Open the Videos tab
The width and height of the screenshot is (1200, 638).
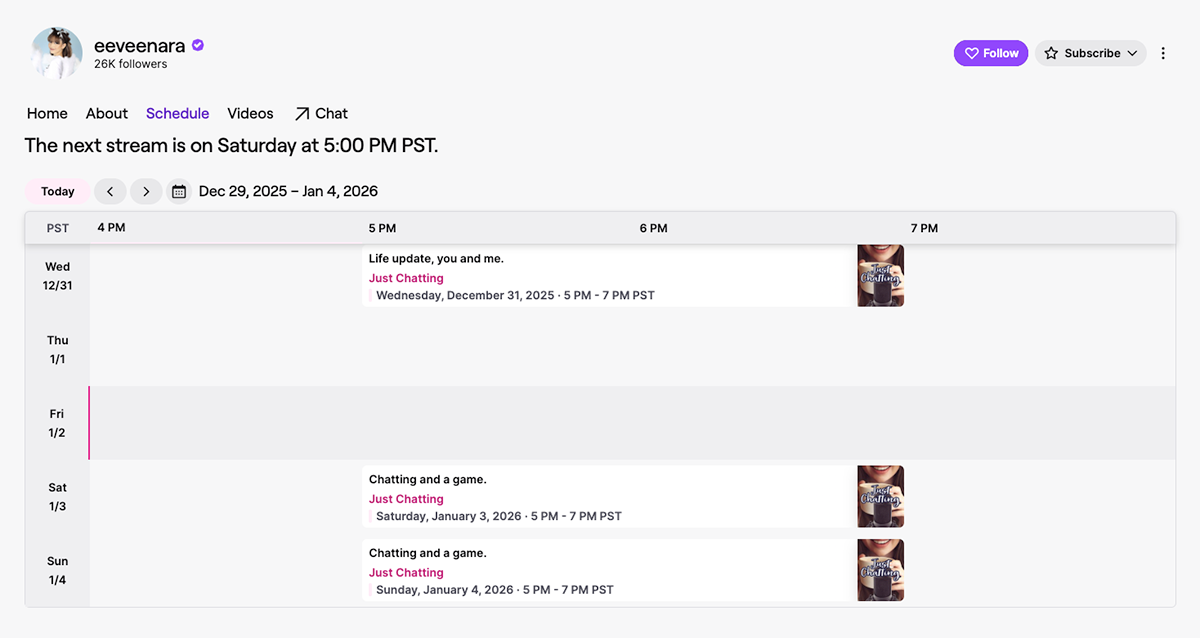(x=250, y=113)
